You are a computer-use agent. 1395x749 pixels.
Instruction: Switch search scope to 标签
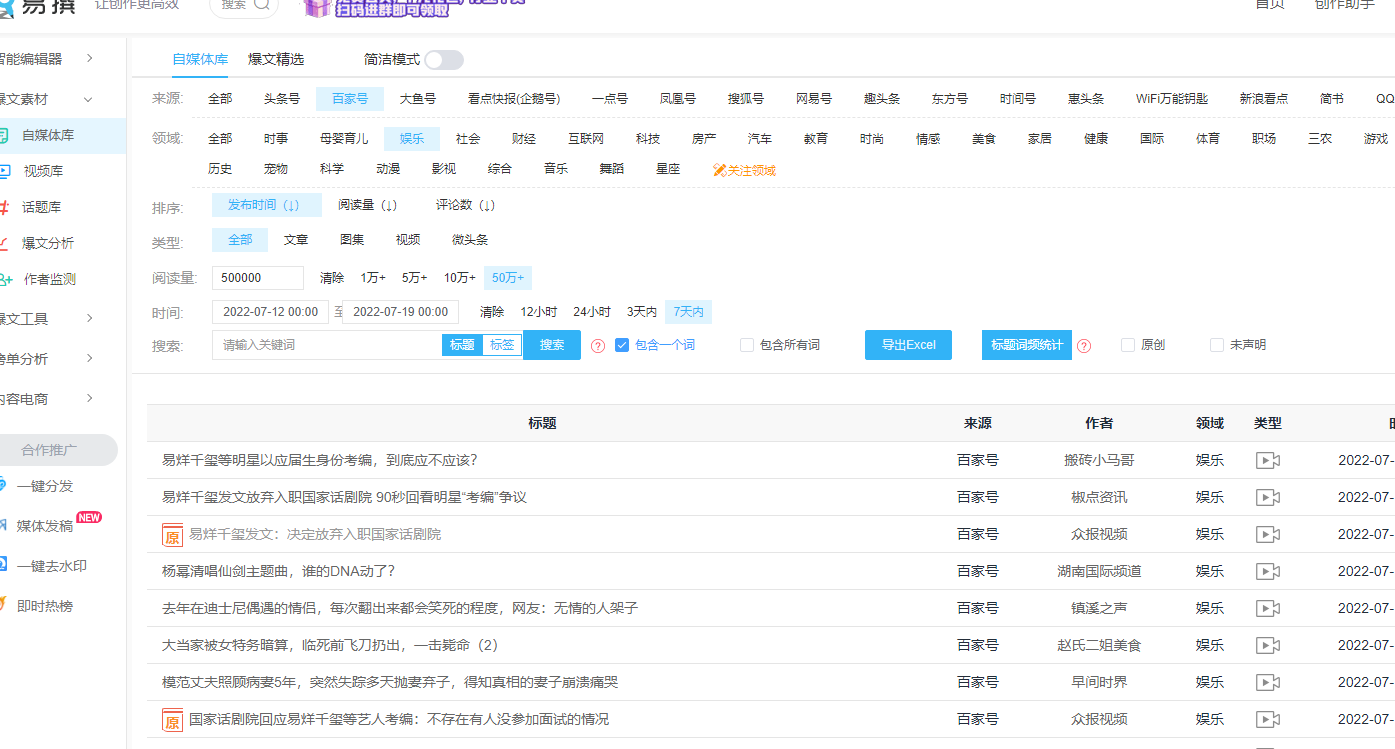[x=502, y=345]
